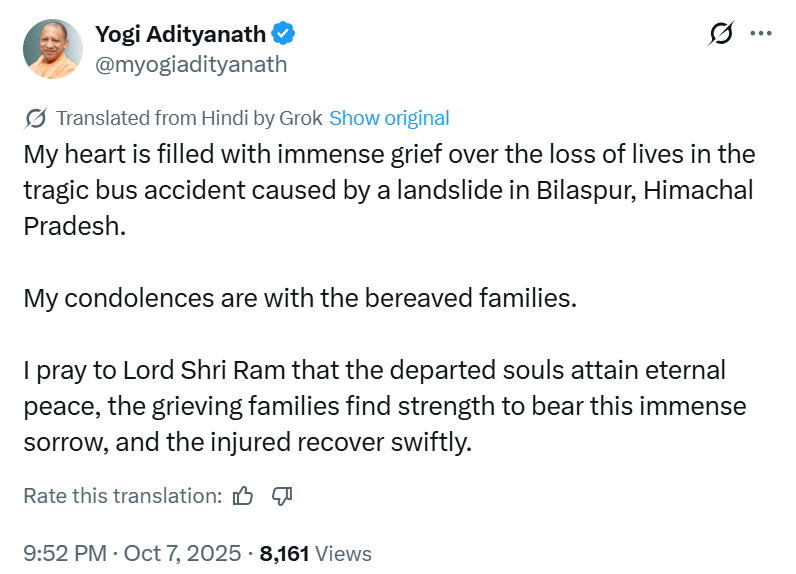Rate the translation with thumbs up

point(243,495)
